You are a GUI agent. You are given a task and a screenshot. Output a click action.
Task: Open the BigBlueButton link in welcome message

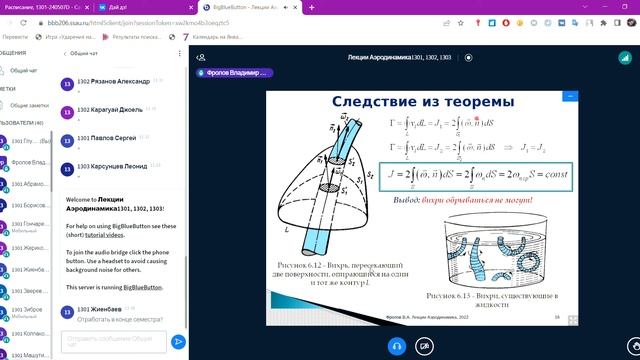[x=142, y=287]
